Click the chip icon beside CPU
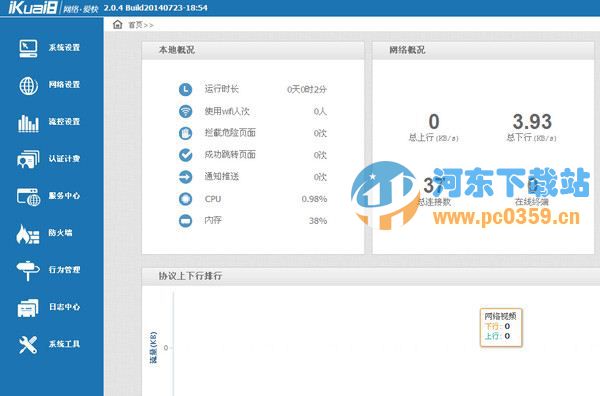This screenshot has height=396, width=600. click(186, 199)
